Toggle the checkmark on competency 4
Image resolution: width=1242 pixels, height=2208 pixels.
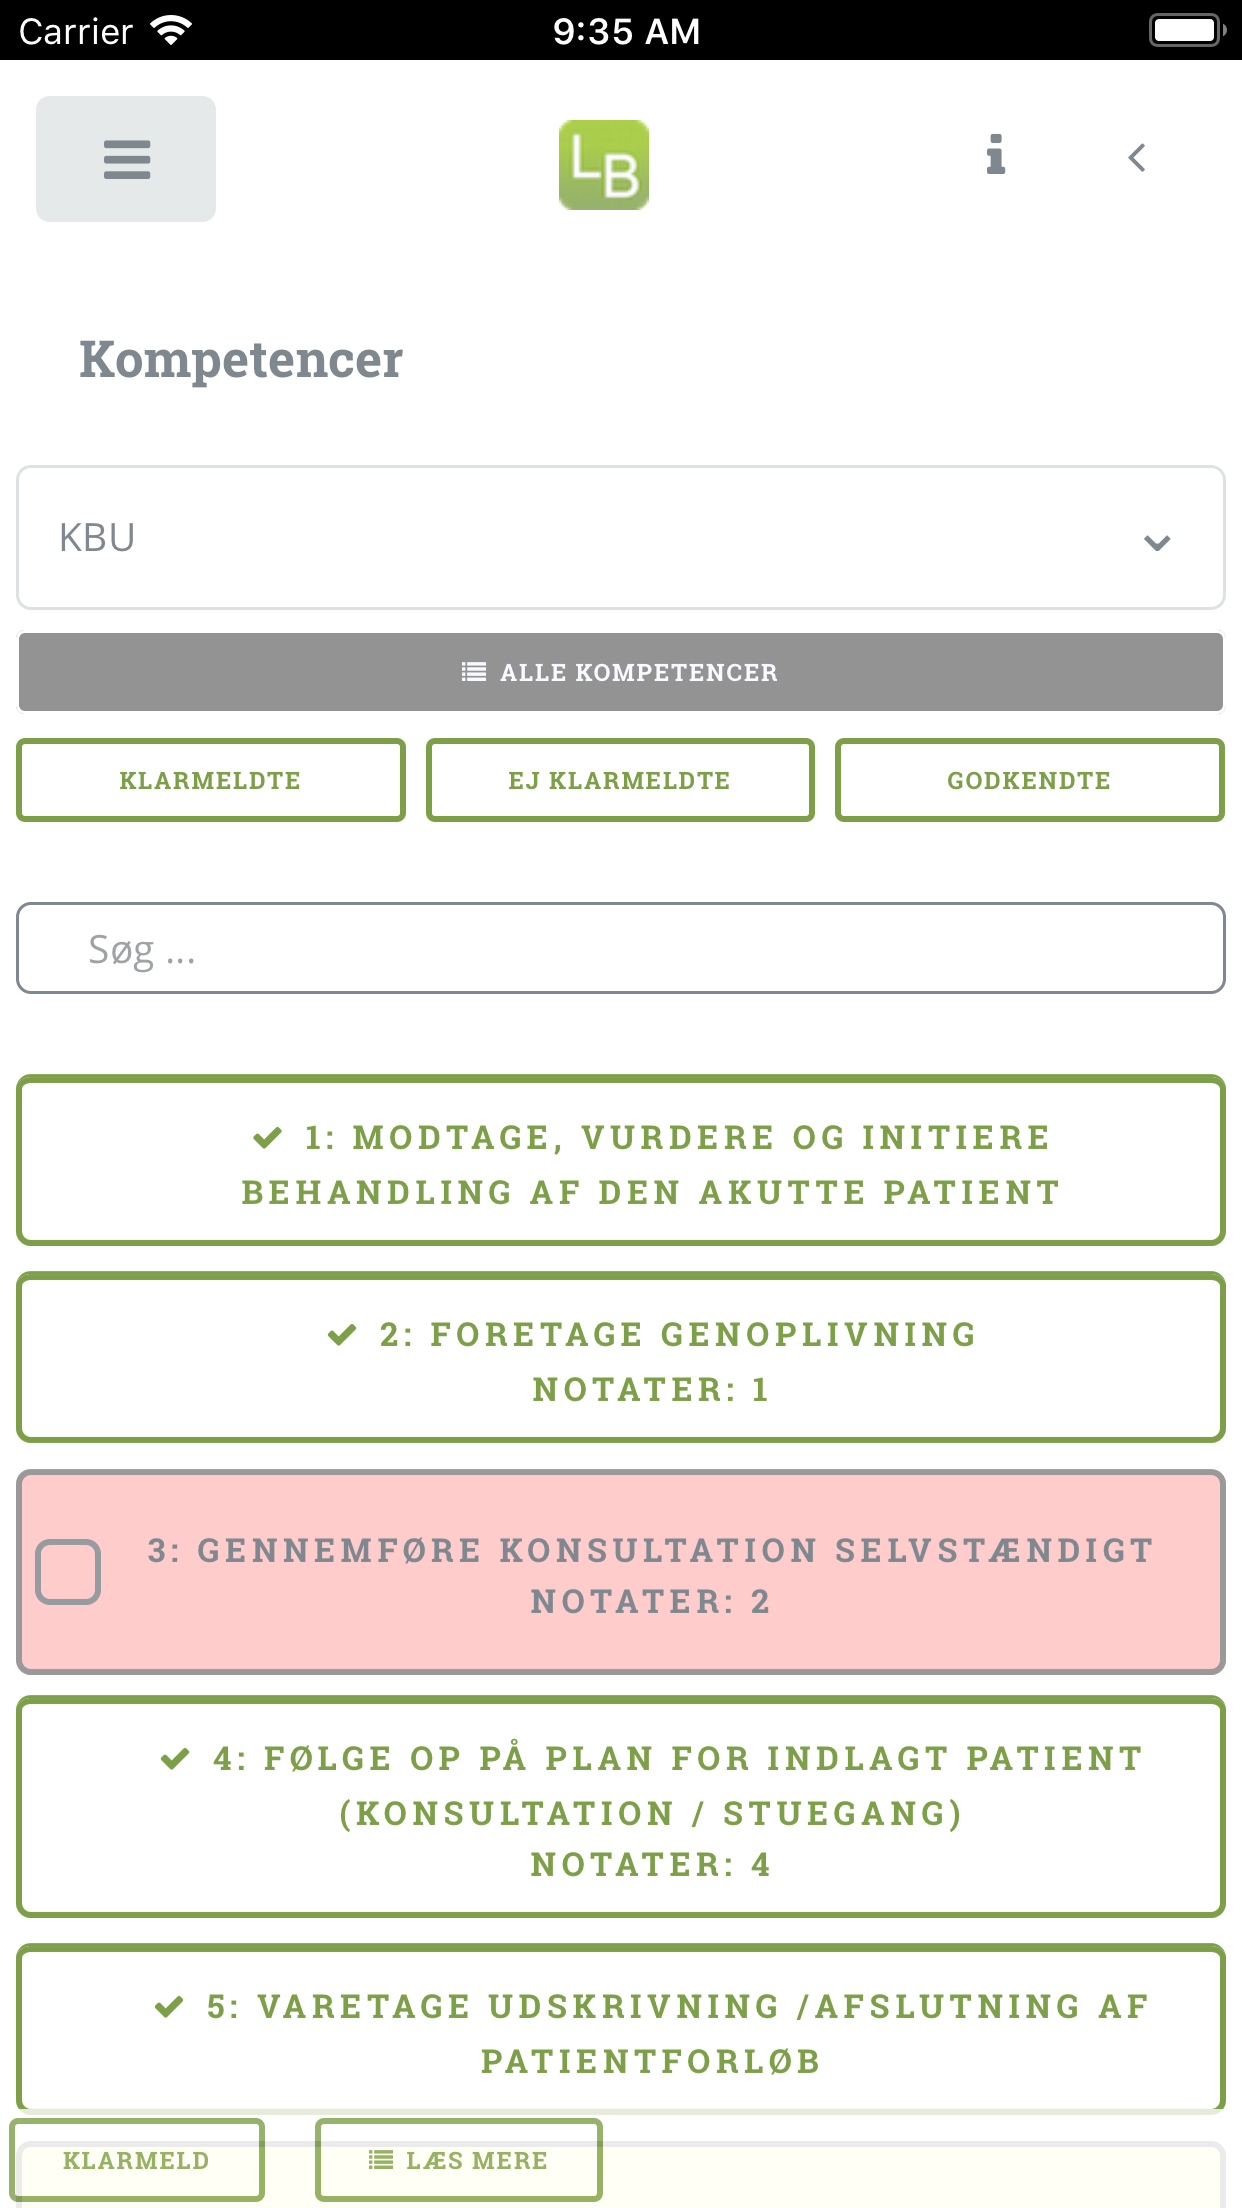click(177, 1757)
